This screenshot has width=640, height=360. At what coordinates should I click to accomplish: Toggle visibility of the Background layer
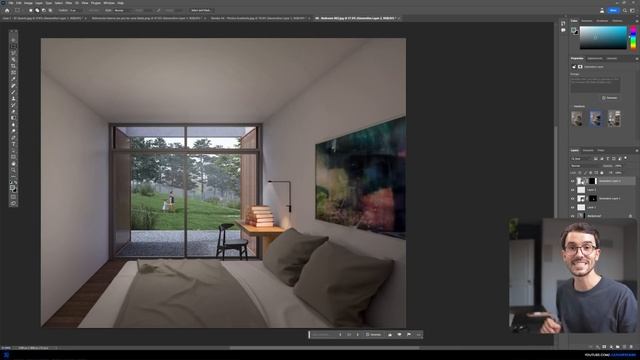click(573, 216)
